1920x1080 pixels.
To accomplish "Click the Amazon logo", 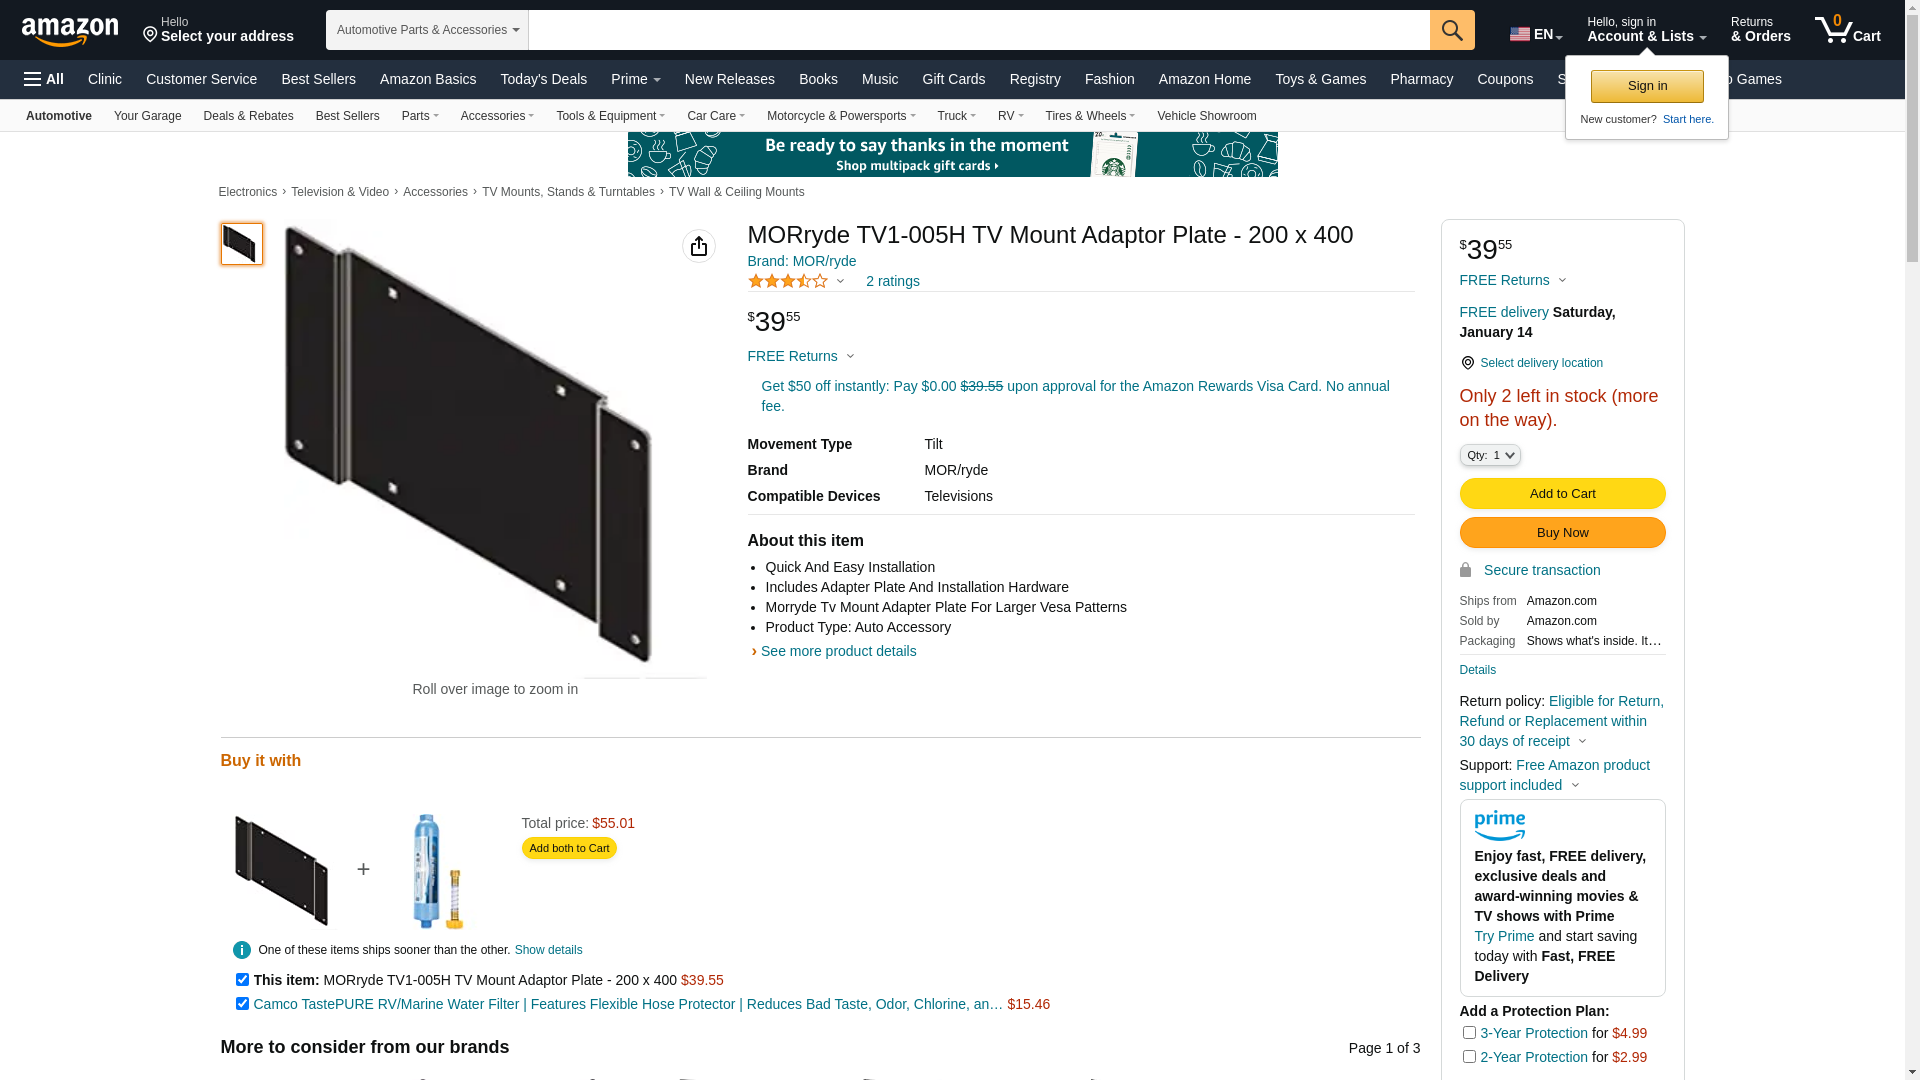I will tap(70, 32).
